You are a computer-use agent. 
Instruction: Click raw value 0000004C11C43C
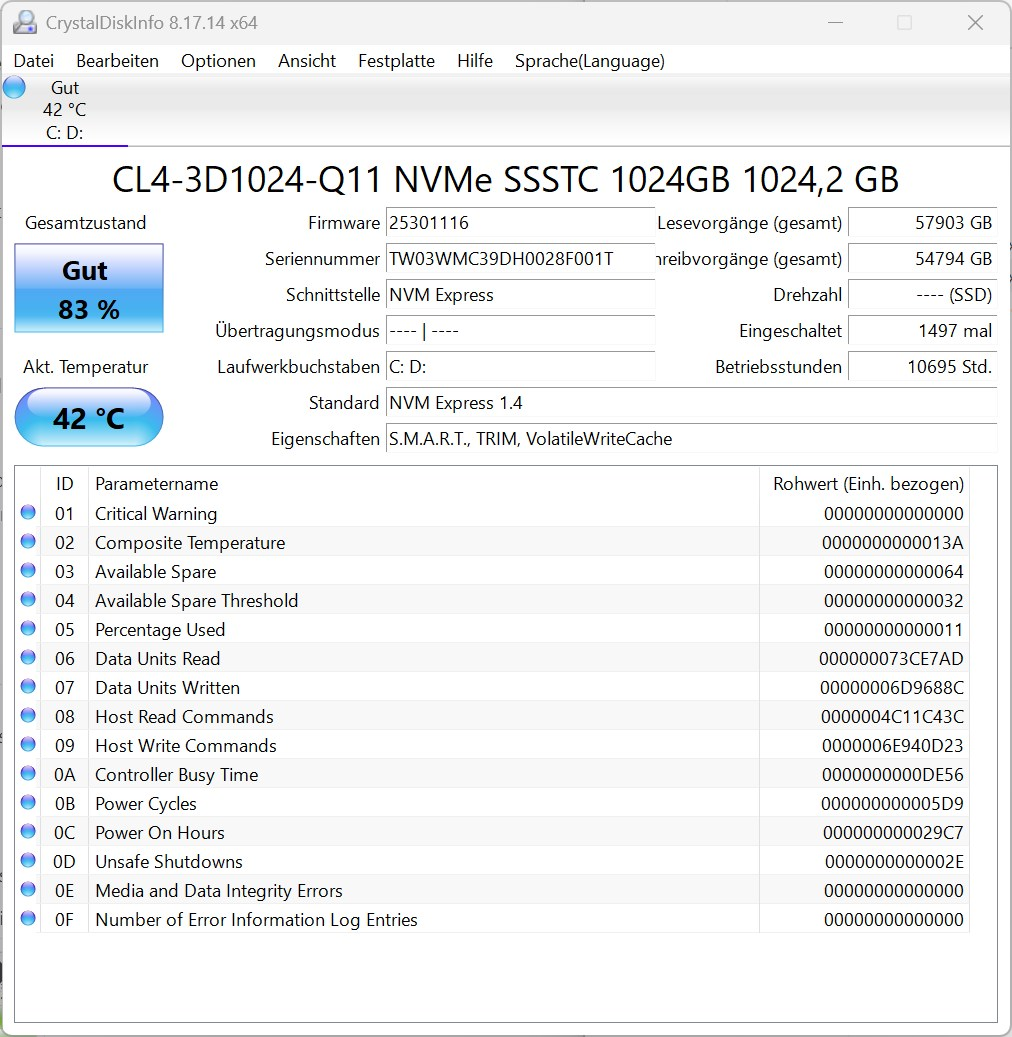pos(892,717)
